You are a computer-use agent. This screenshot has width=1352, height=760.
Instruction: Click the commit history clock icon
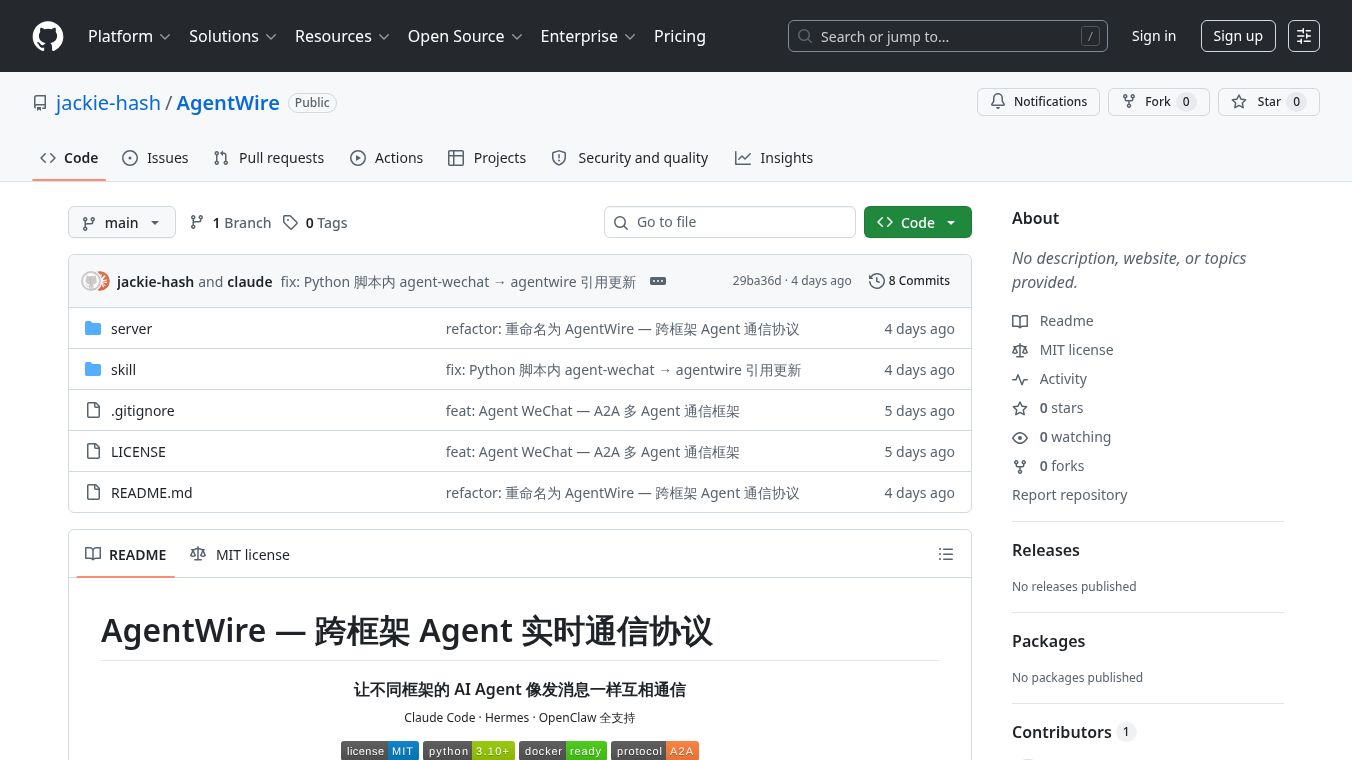click(877, 281)
